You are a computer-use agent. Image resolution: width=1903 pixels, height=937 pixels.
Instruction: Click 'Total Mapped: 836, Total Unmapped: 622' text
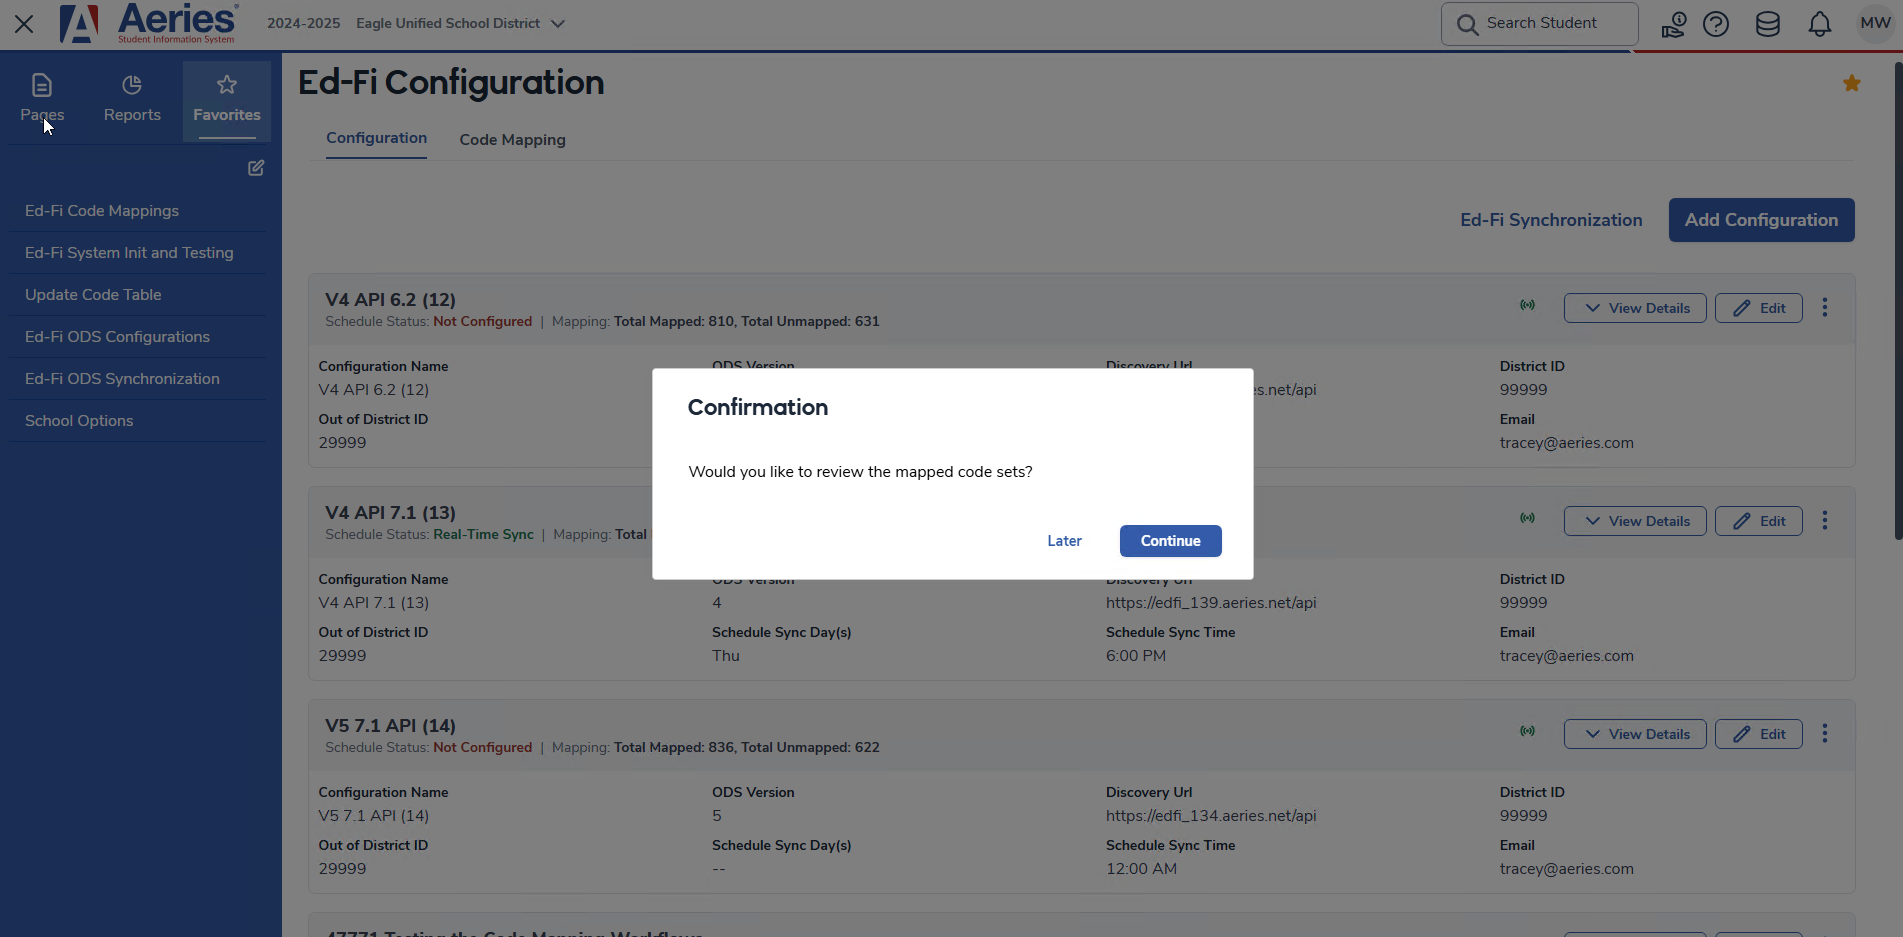[x=747, y=748]
